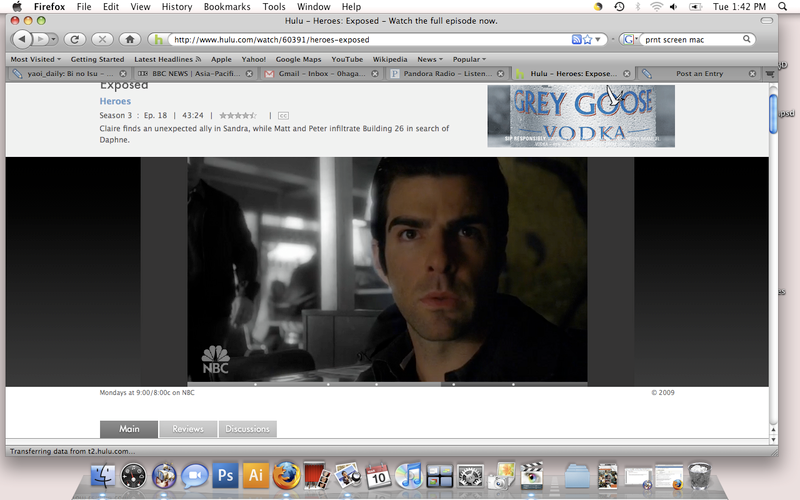Click the volume icon in menu bar
Screen dimensions: 800x500
point(673,7)
